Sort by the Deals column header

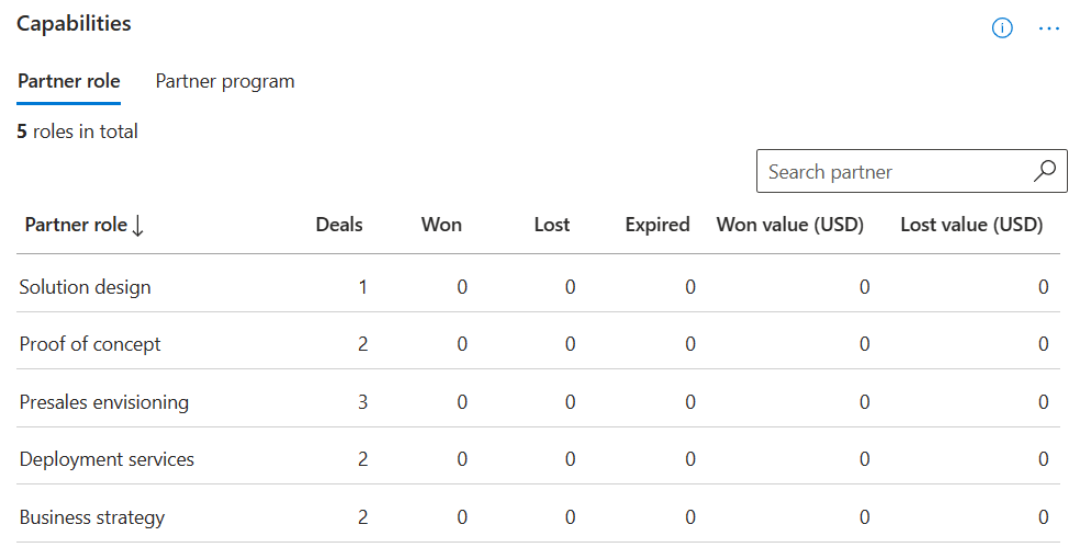pos(339,225)
